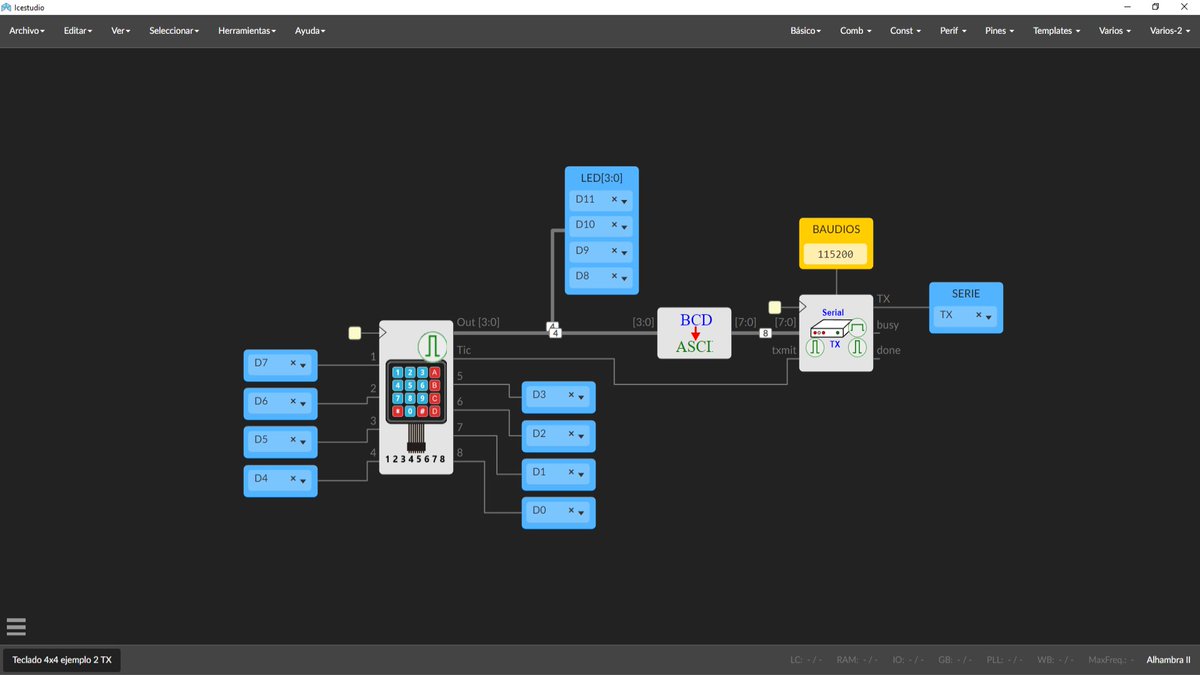The image size is (1200, 675).
Task: Open the Varios-2 menu
Action: [1169, 31]
